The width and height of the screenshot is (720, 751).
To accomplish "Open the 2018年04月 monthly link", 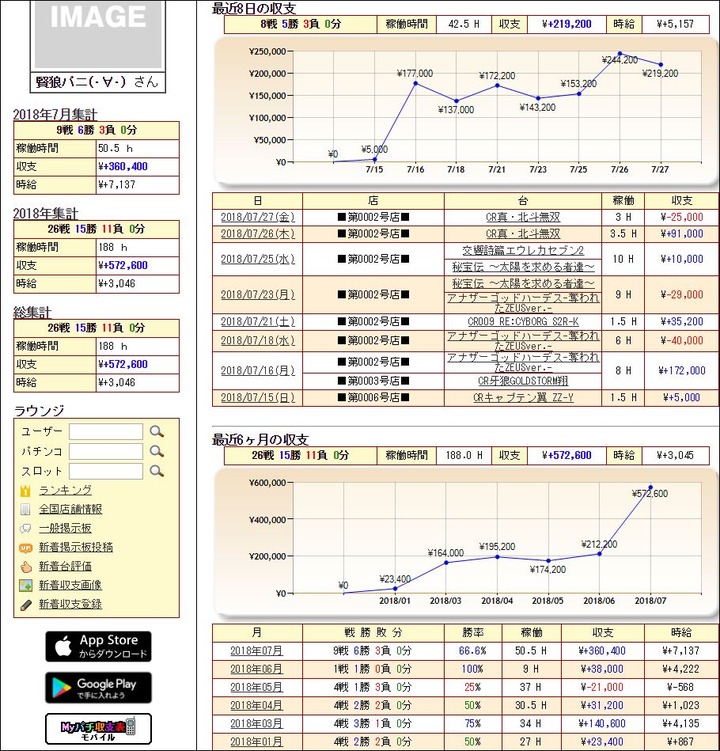I will point(256,705).
